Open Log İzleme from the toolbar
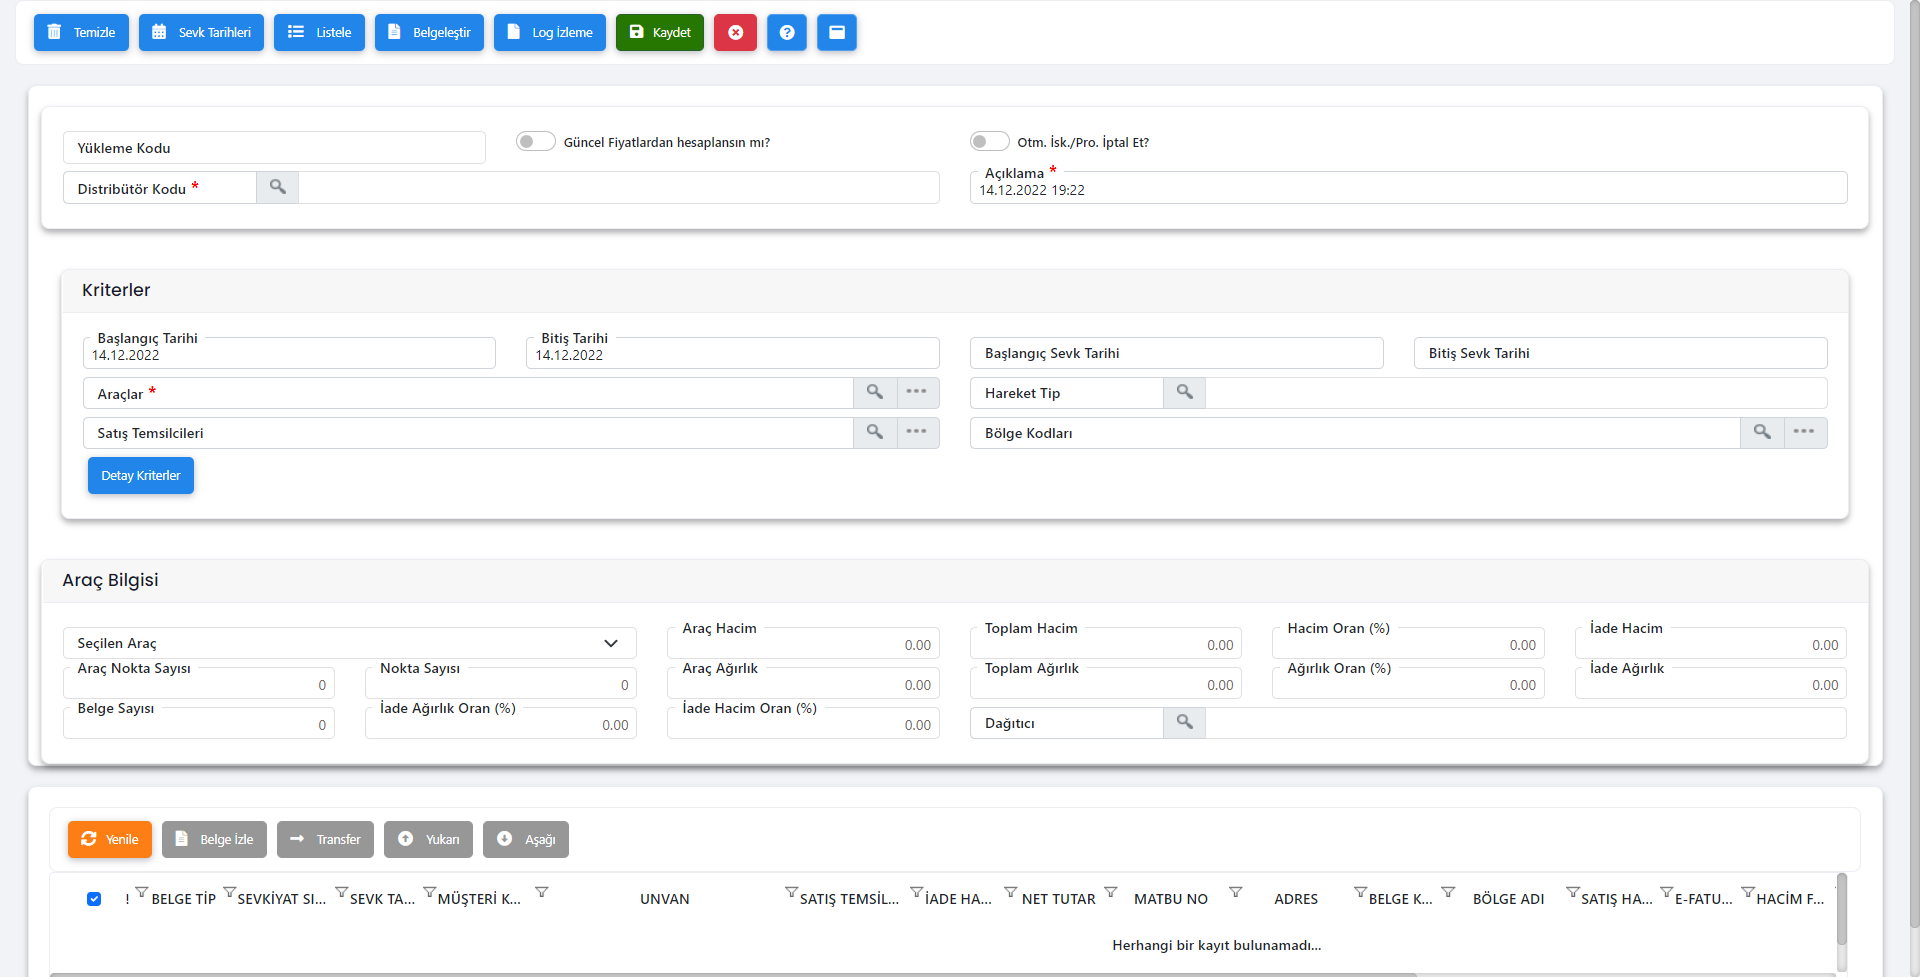 pyautogui.click(x=549, y=32)
